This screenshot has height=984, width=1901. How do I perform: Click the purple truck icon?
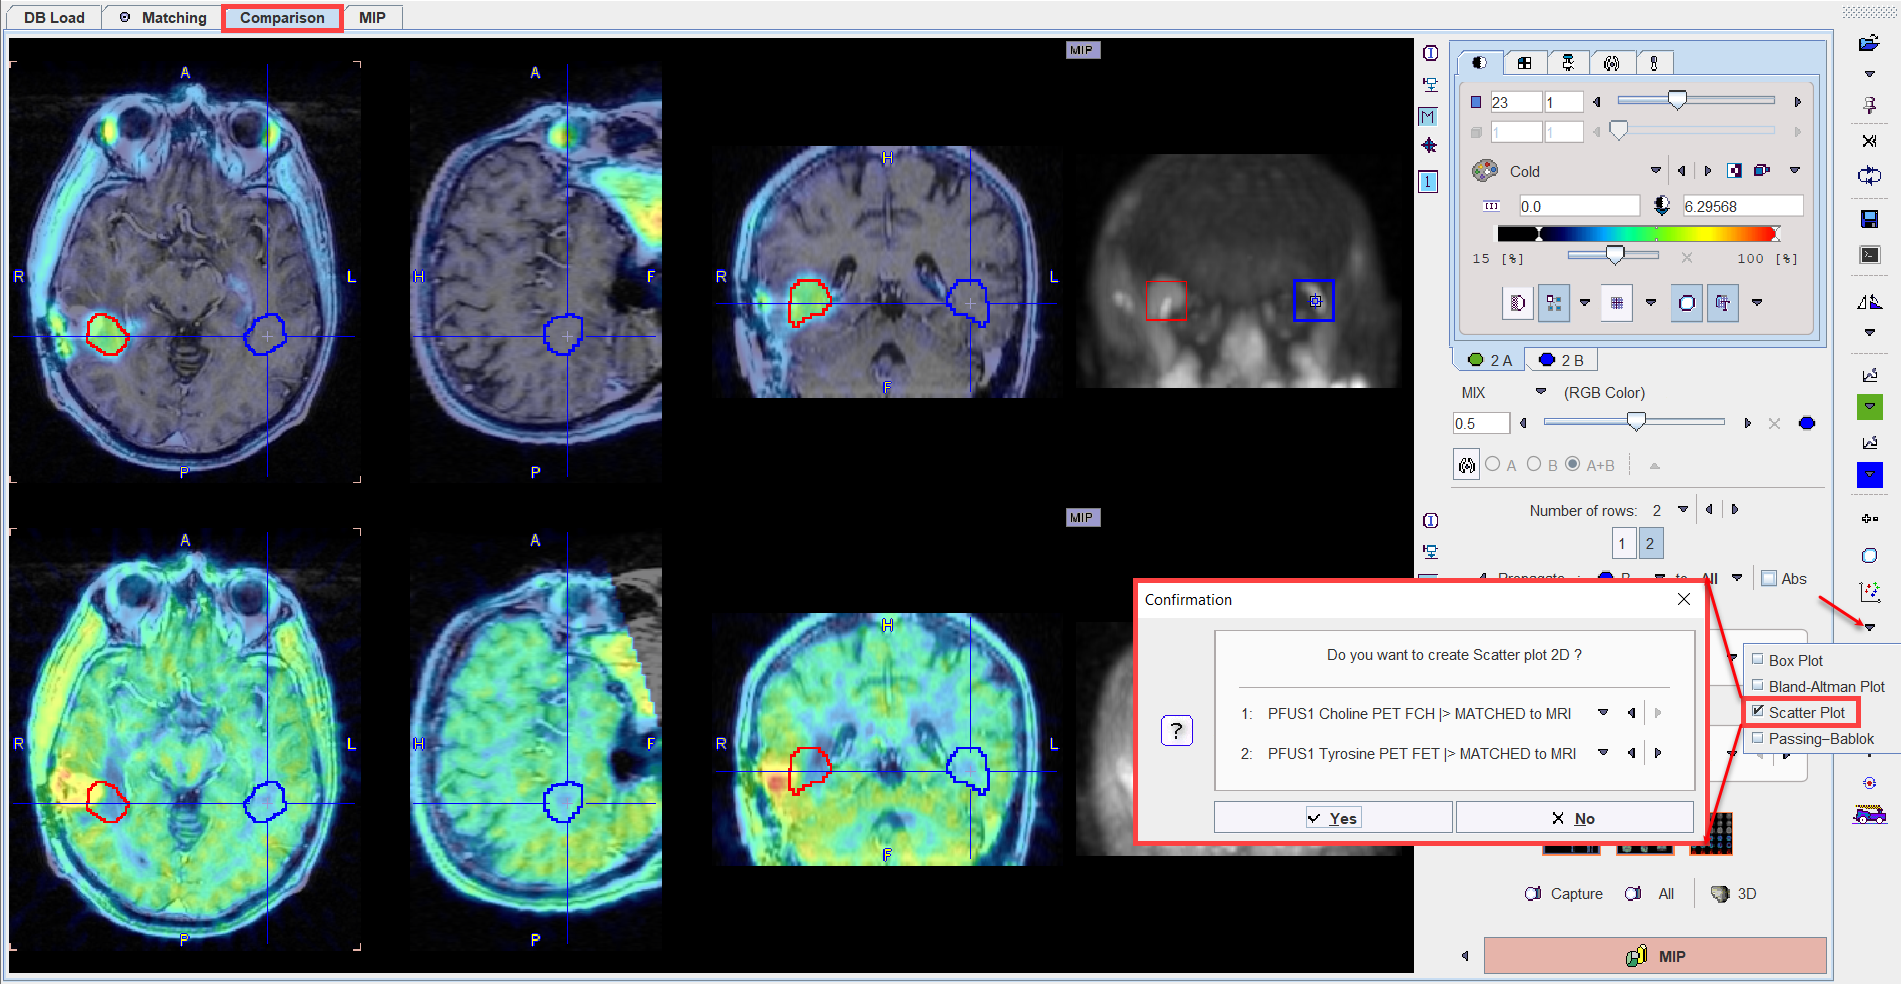coord(1869,815)
